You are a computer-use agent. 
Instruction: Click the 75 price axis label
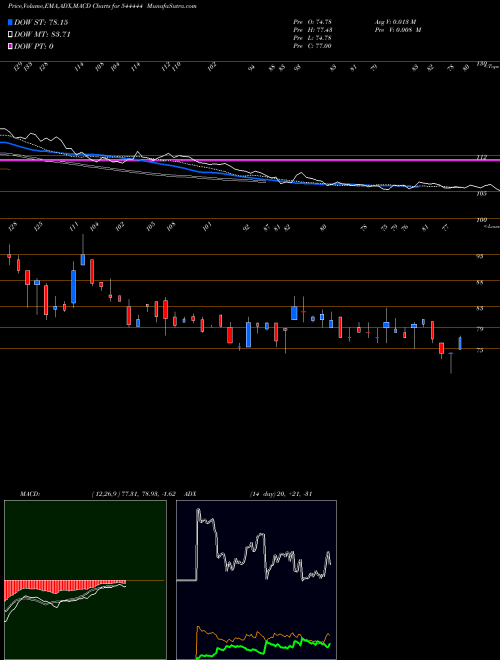pos(480,350)
